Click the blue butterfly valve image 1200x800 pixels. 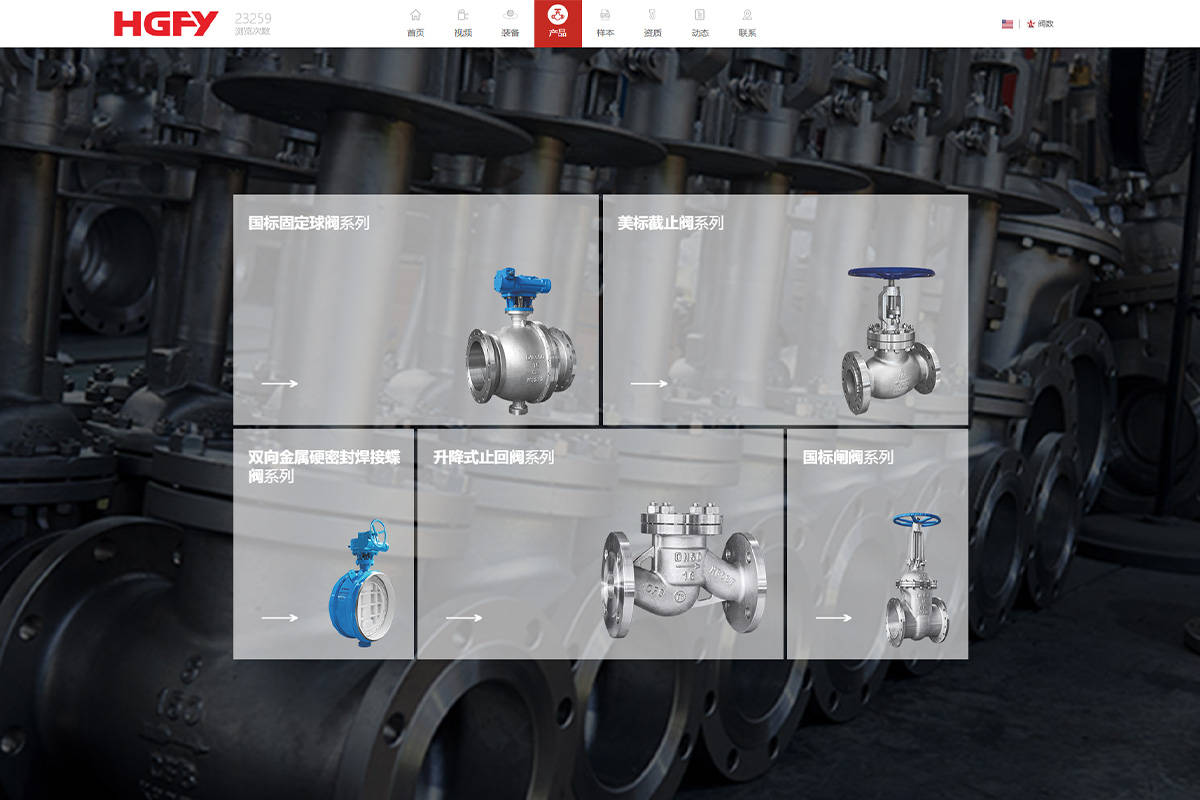(x=362, y=584)
